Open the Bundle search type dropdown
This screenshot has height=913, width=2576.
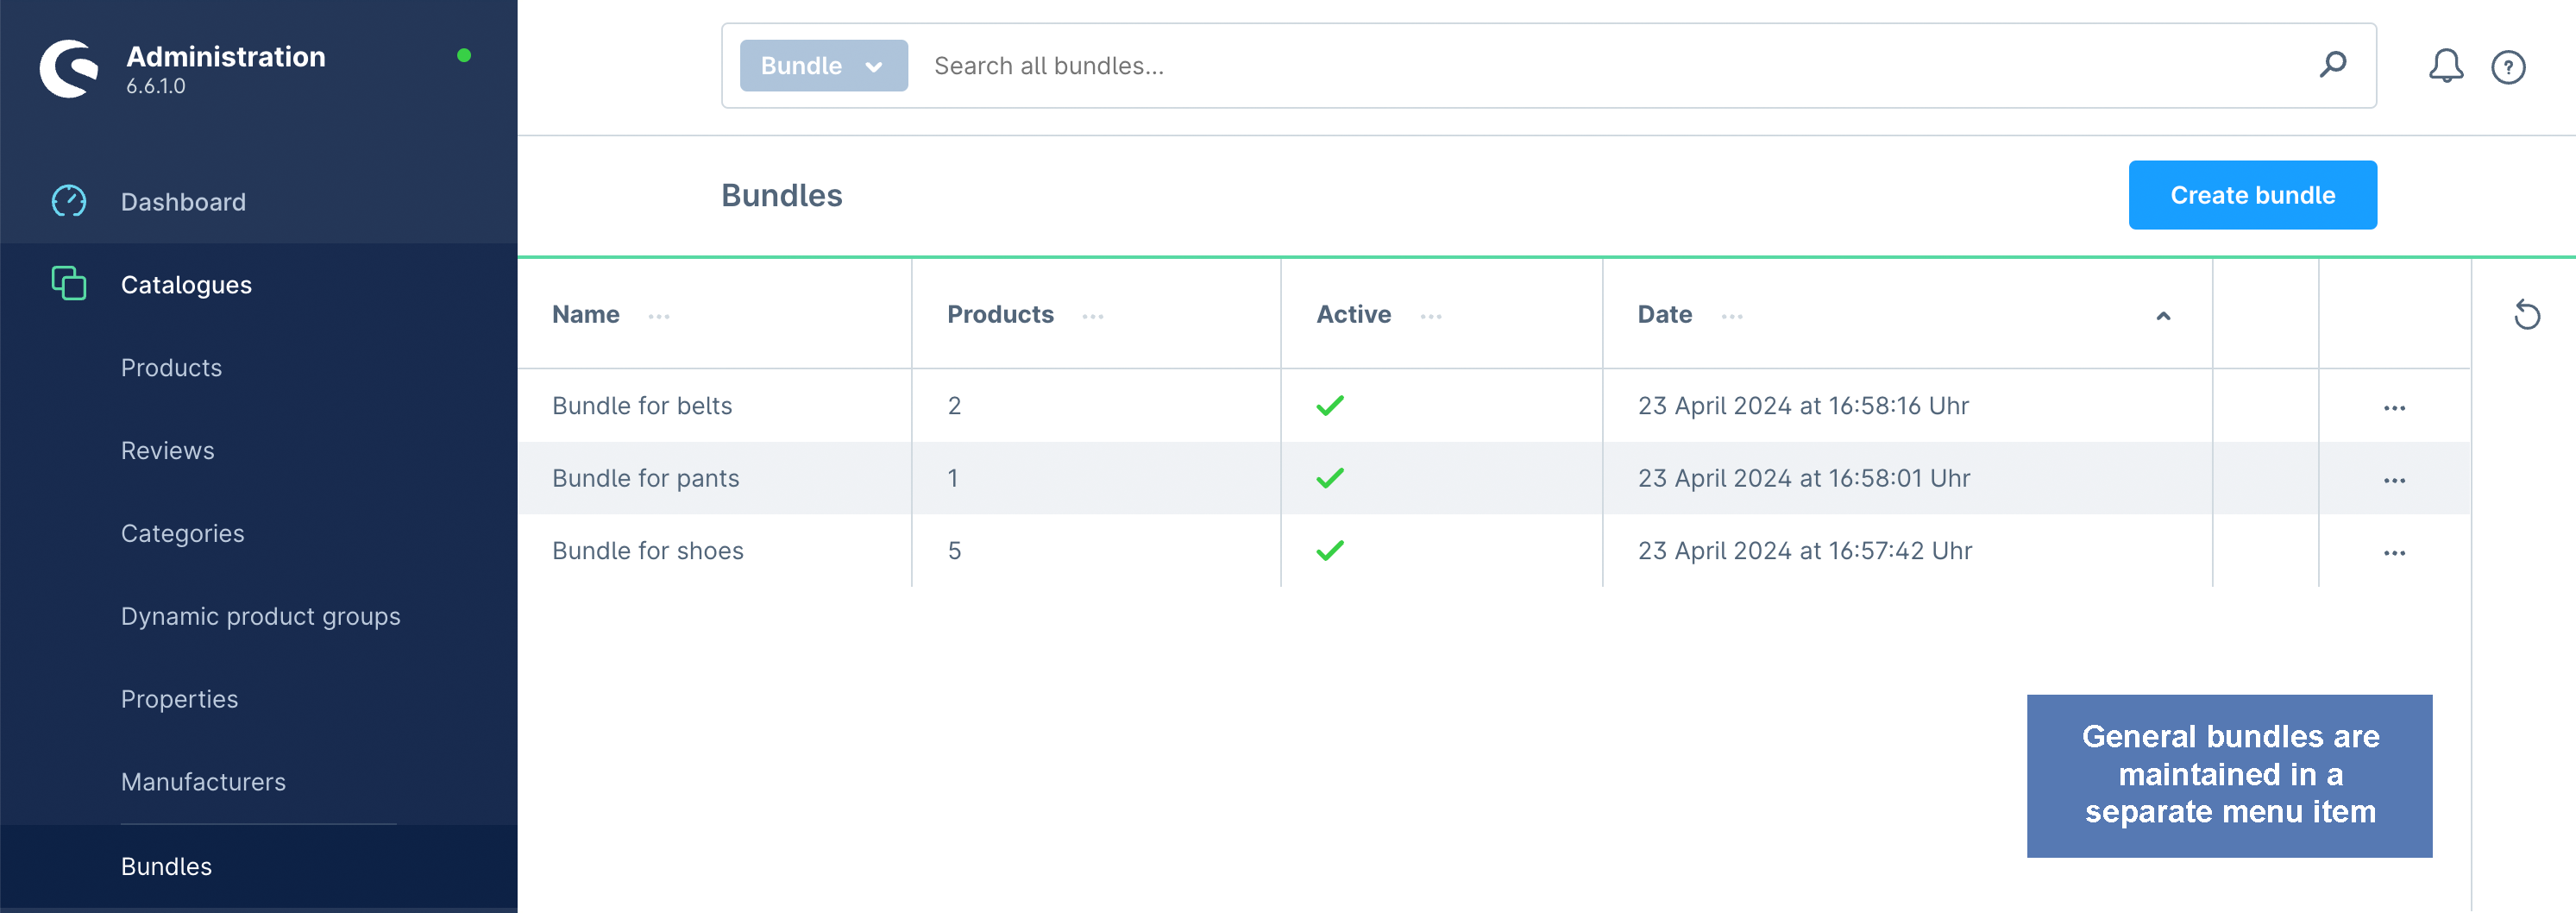click(823, 65)
